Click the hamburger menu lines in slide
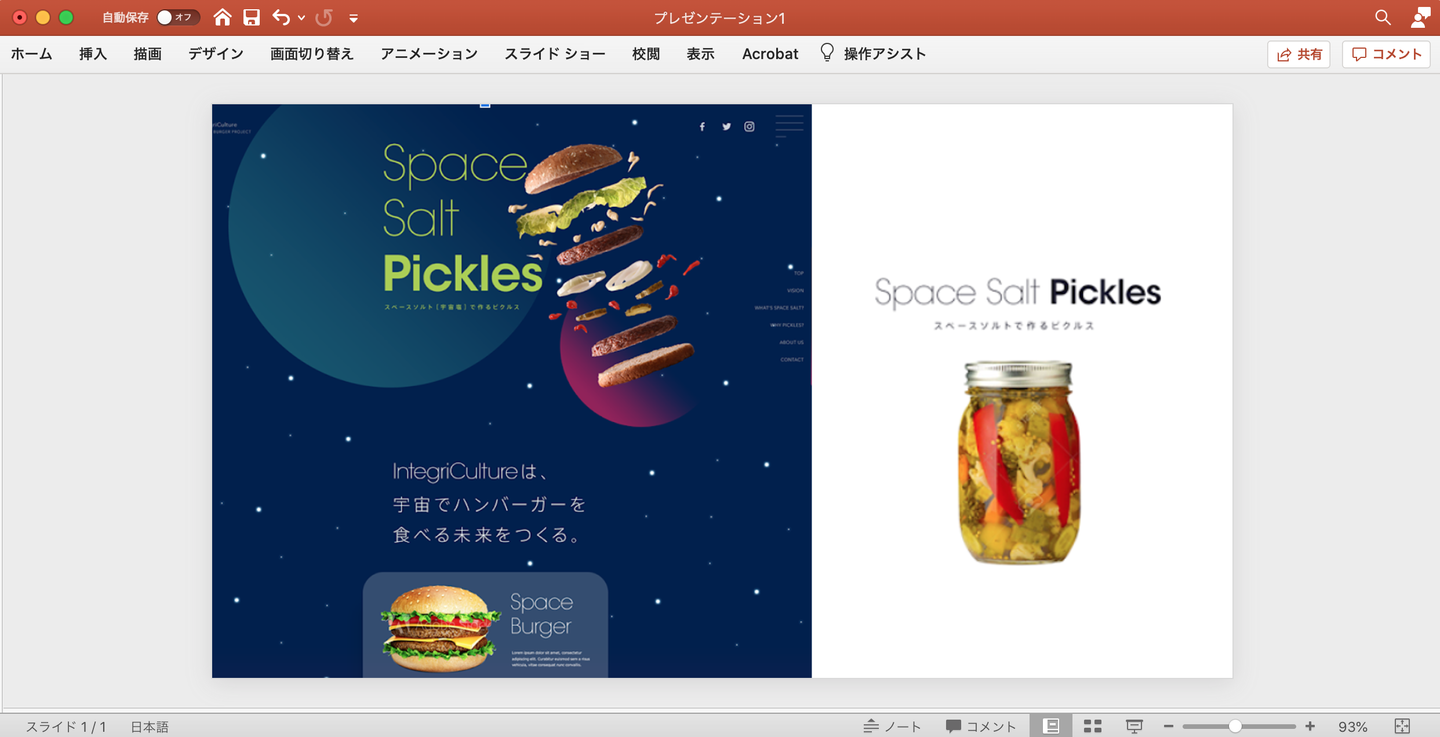This screenshot has width=1440, height=737. pos(789,125)
